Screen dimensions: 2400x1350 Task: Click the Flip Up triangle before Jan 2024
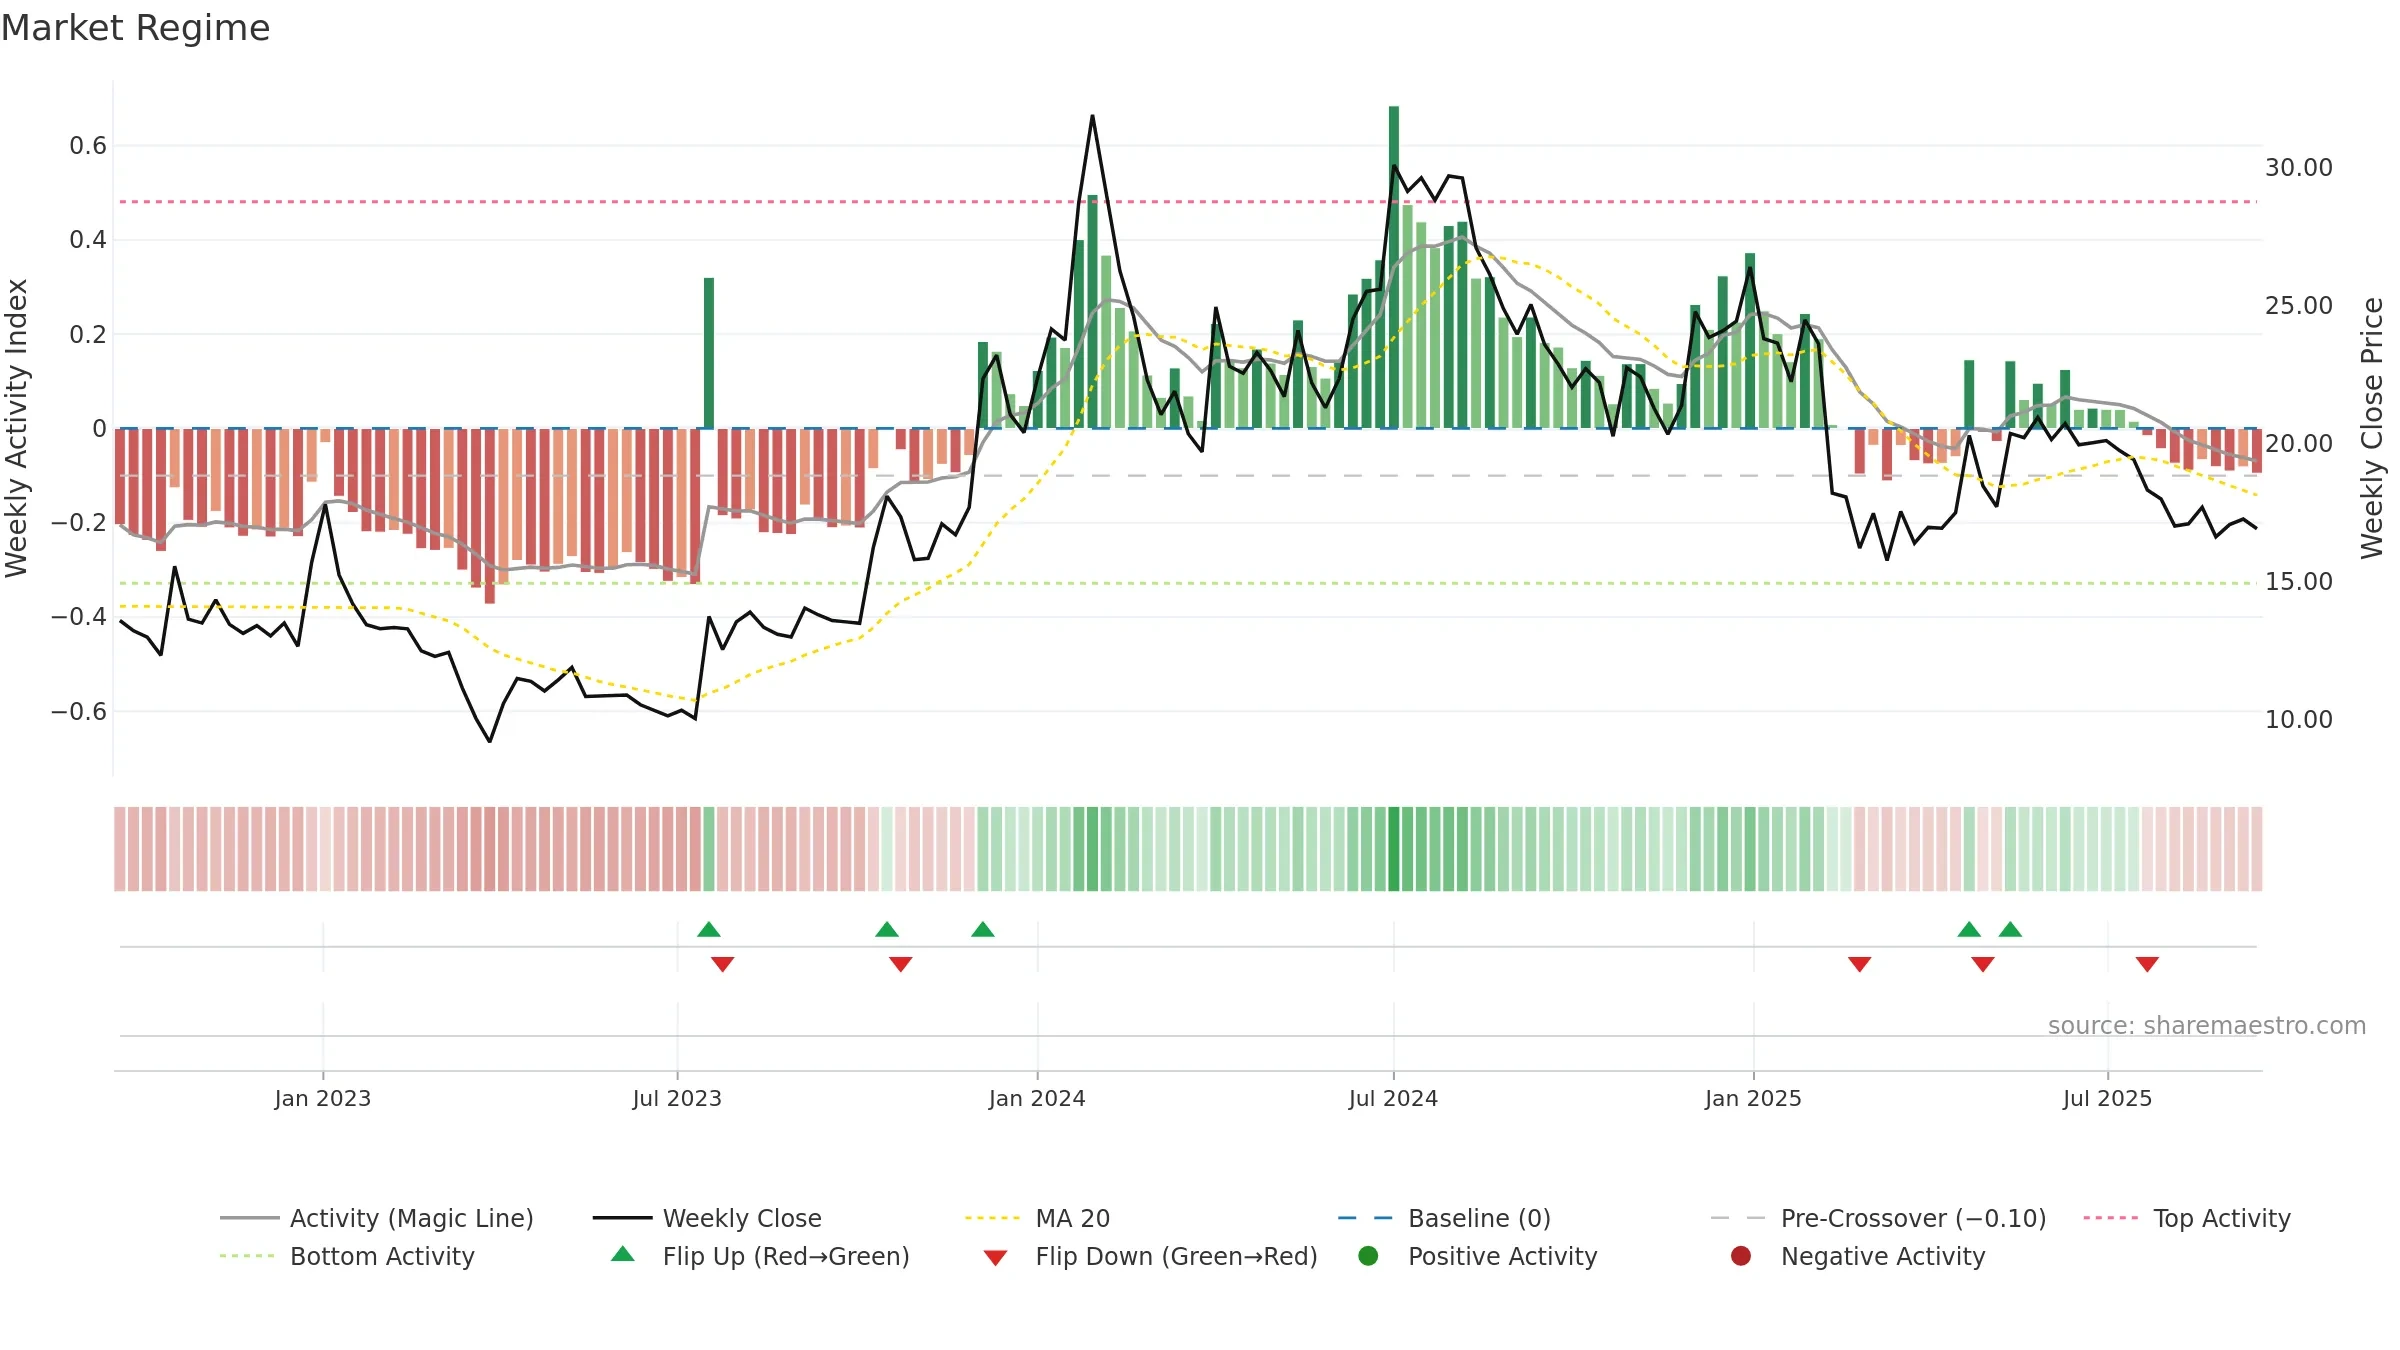983,930
